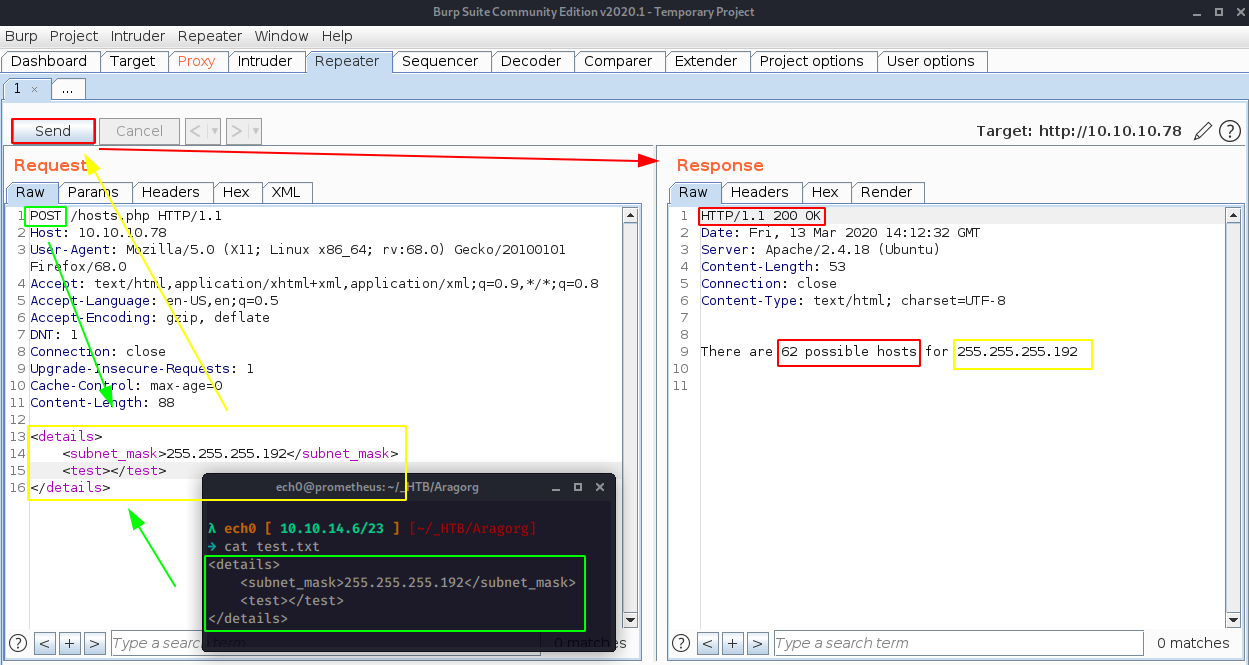The width and height of the screenshot is (1249, 665).
Task: Switch to the Extender tab
Action: [706, 61]
